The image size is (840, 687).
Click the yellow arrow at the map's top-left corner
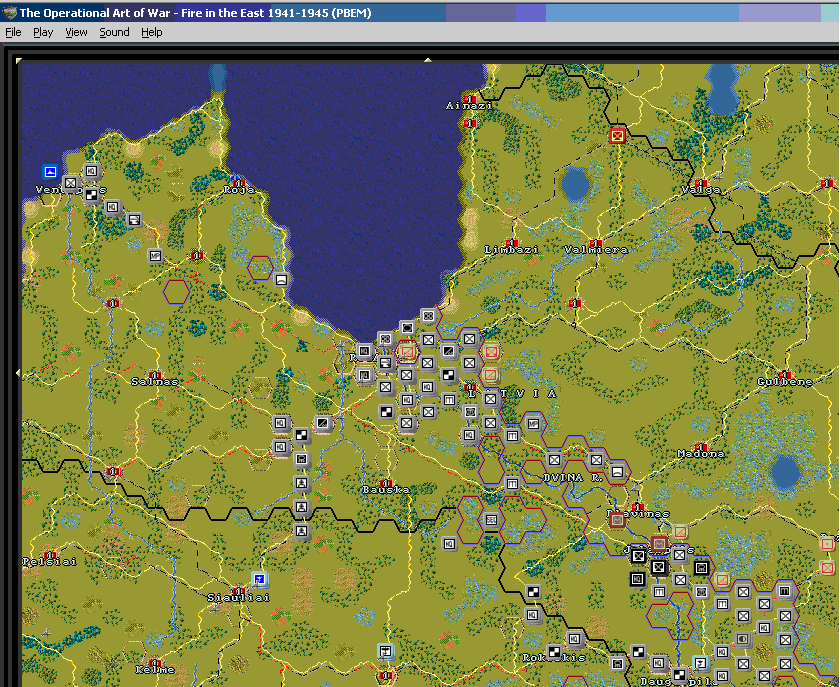[x=19, y=61]
